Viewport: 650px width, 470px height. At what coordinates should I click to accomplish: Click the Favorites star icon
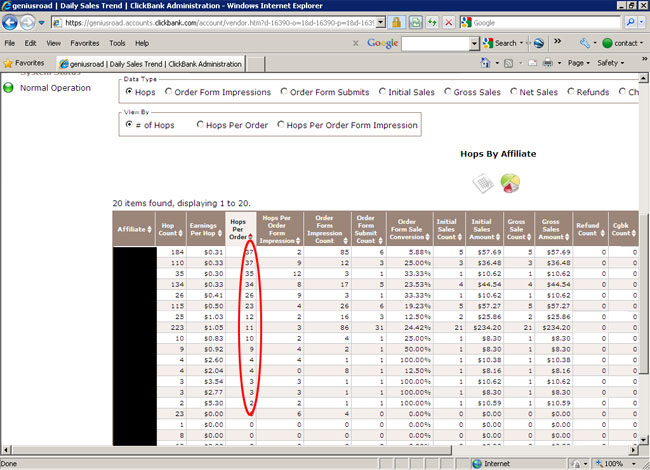tap(8, 63)
